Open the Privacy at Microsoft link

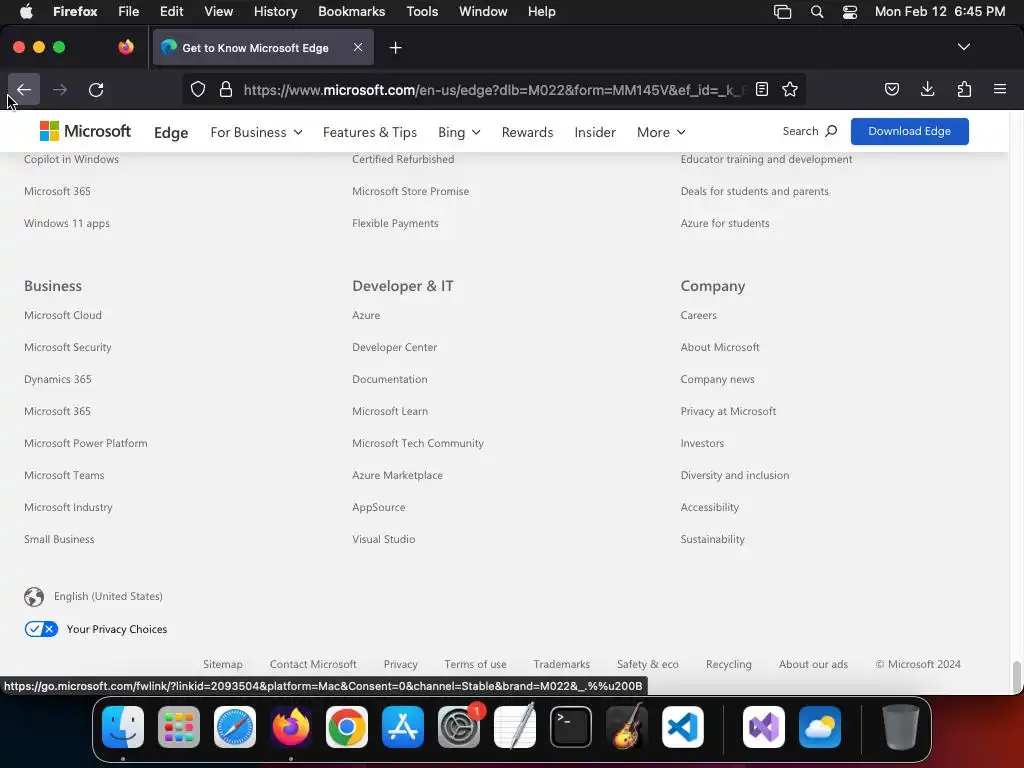pyautogui.click(x=728, y=411)
